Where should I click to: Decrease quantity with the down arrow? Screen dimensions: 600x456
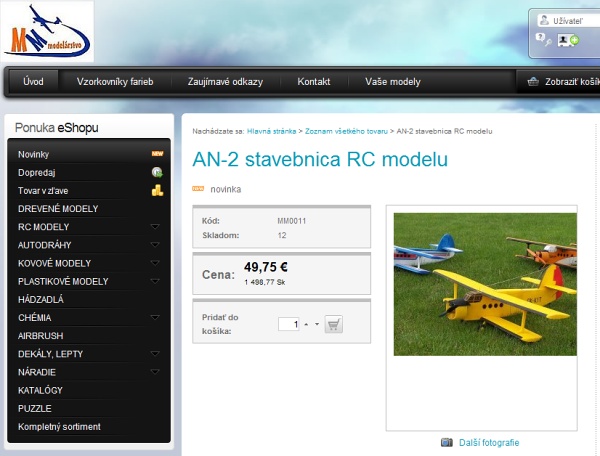point(317,324)
